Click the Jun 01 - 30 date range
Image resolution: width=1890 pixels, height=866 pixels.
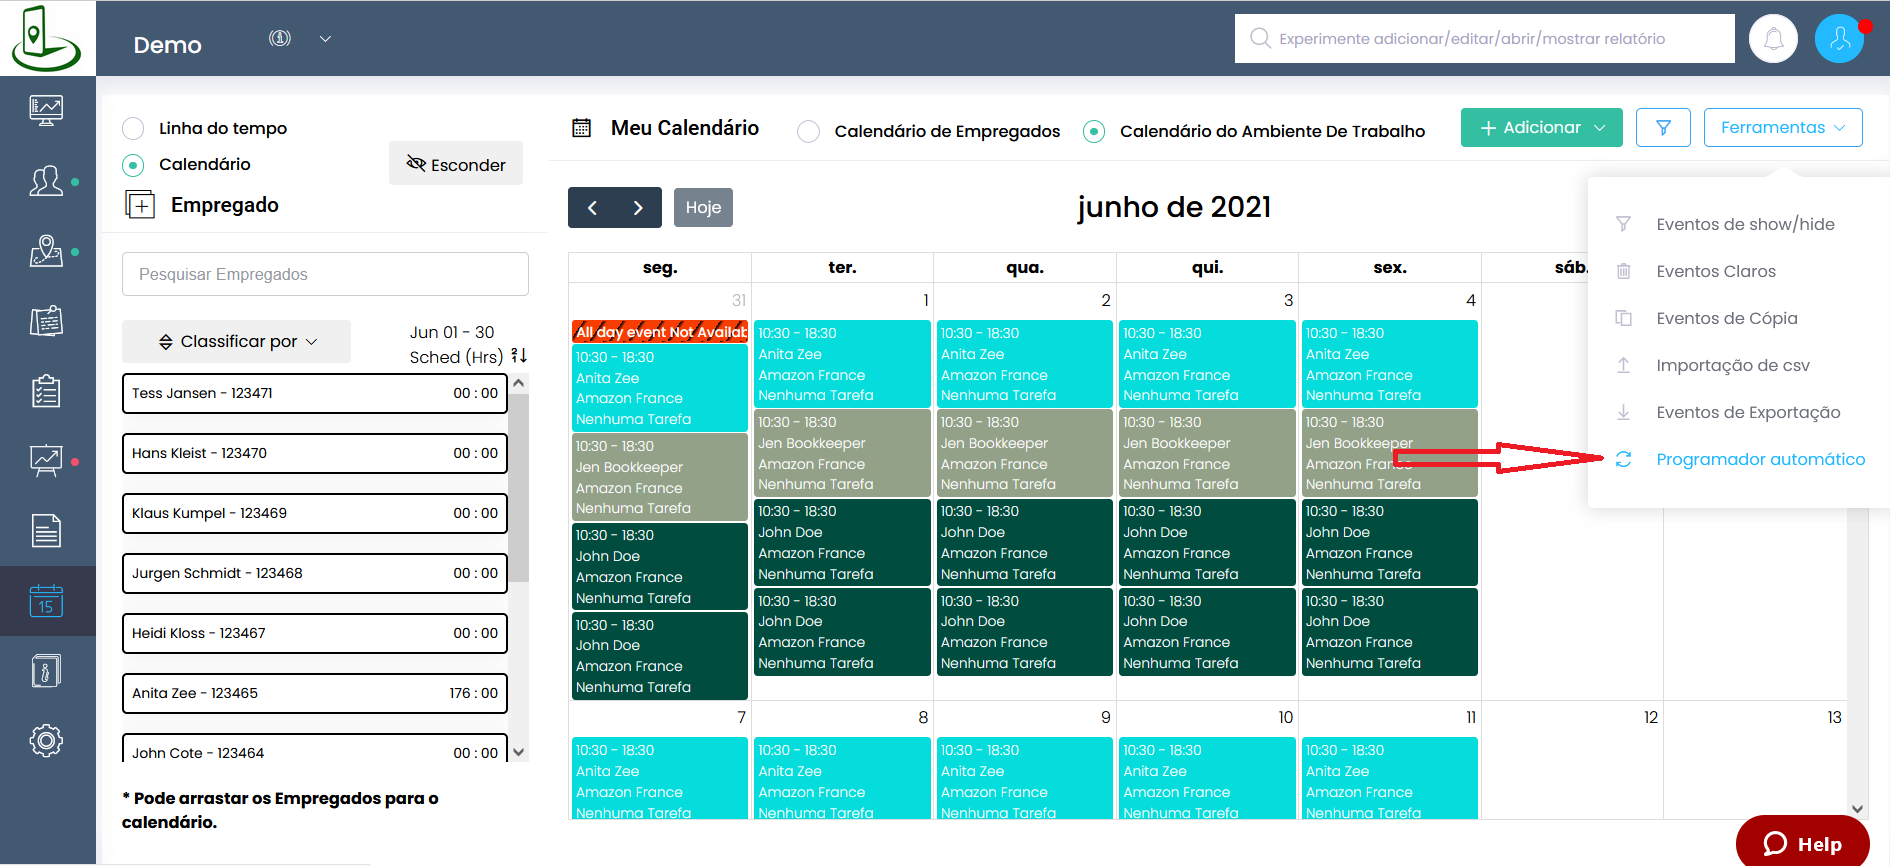coord(452,332)
